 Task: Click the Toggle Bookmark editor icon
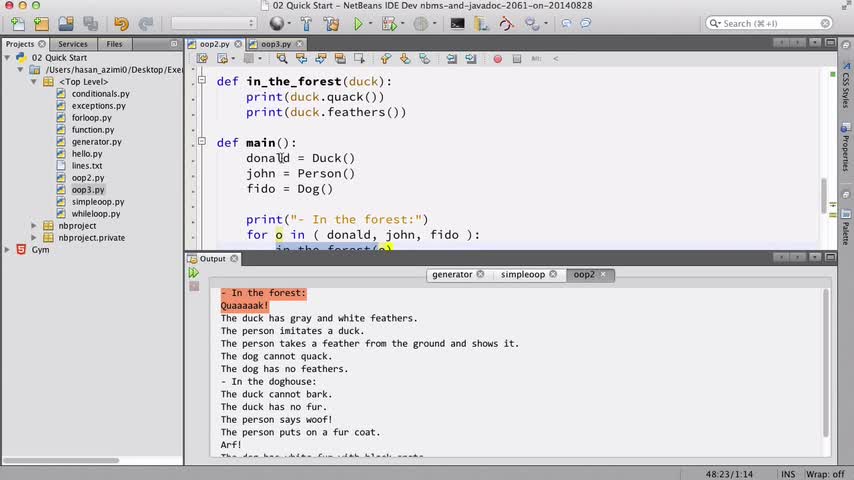click(x=425, y=59)
